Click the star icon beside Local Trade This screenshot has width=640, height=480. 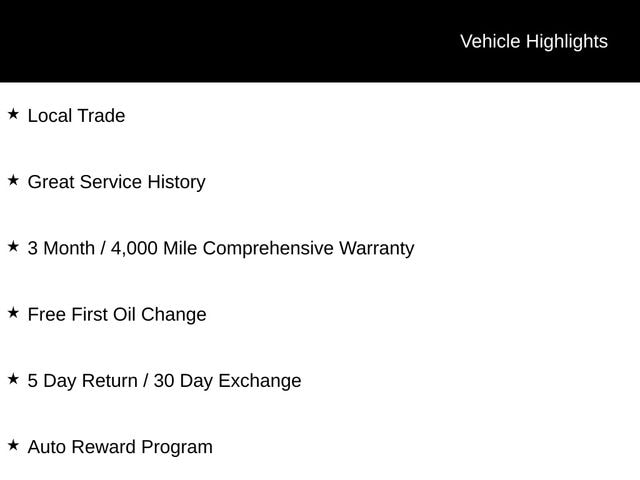(x=13, y=114)
